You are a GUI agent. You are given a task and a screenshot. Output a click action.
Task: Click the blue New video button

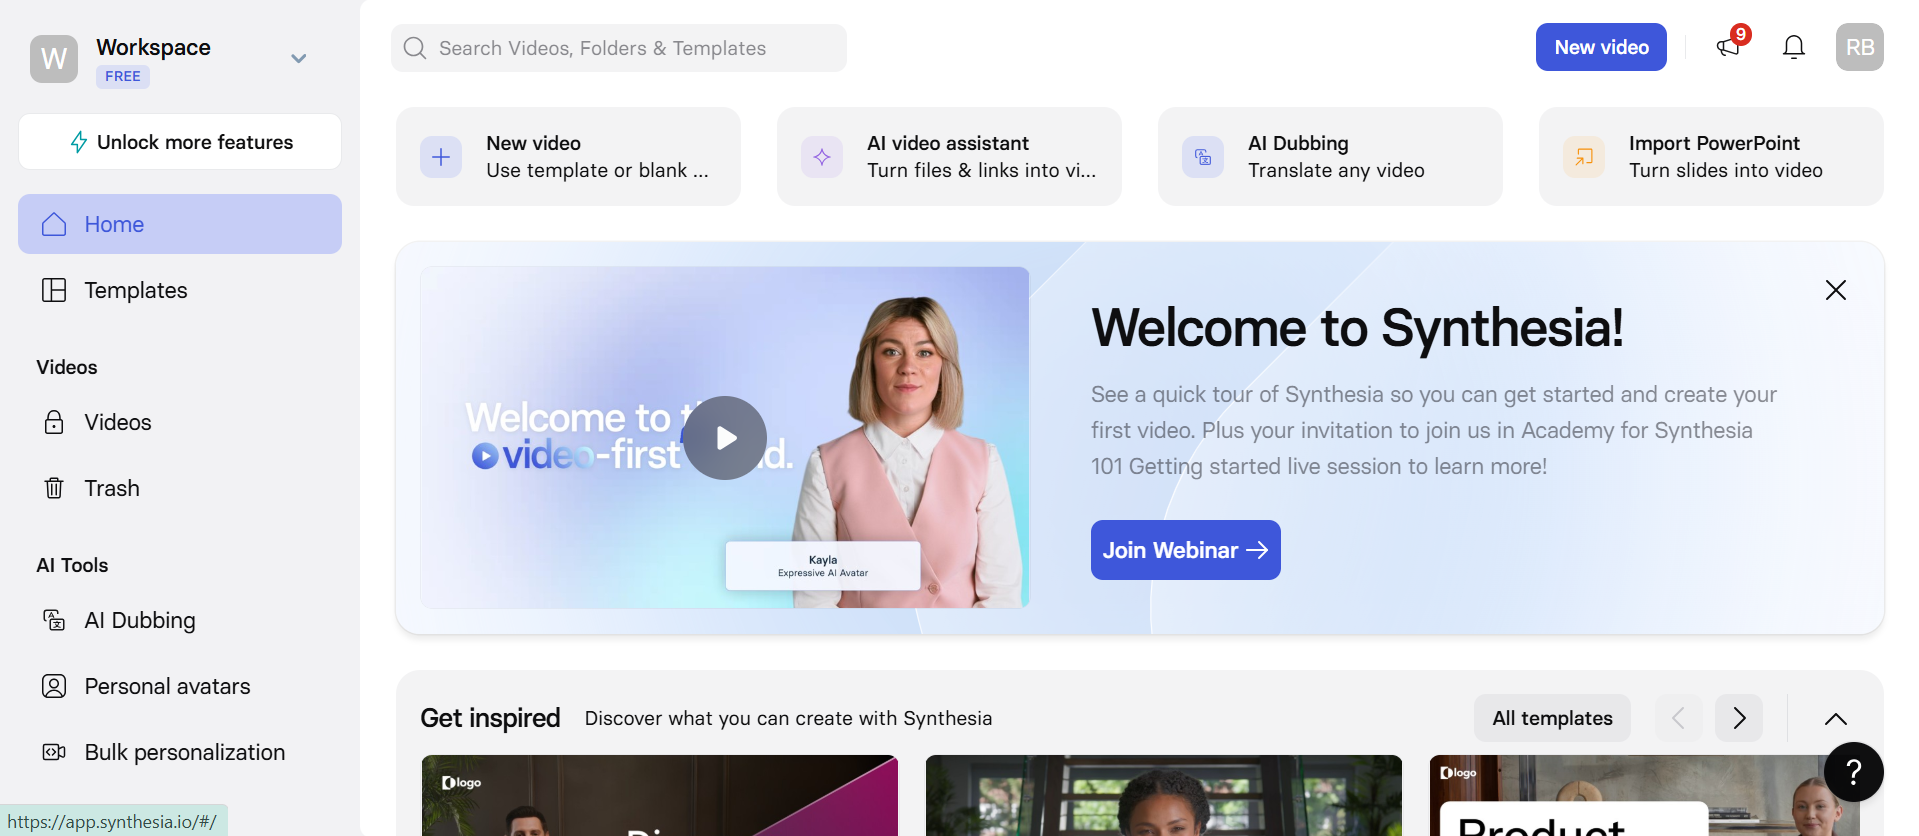(x=1600, y=47)
